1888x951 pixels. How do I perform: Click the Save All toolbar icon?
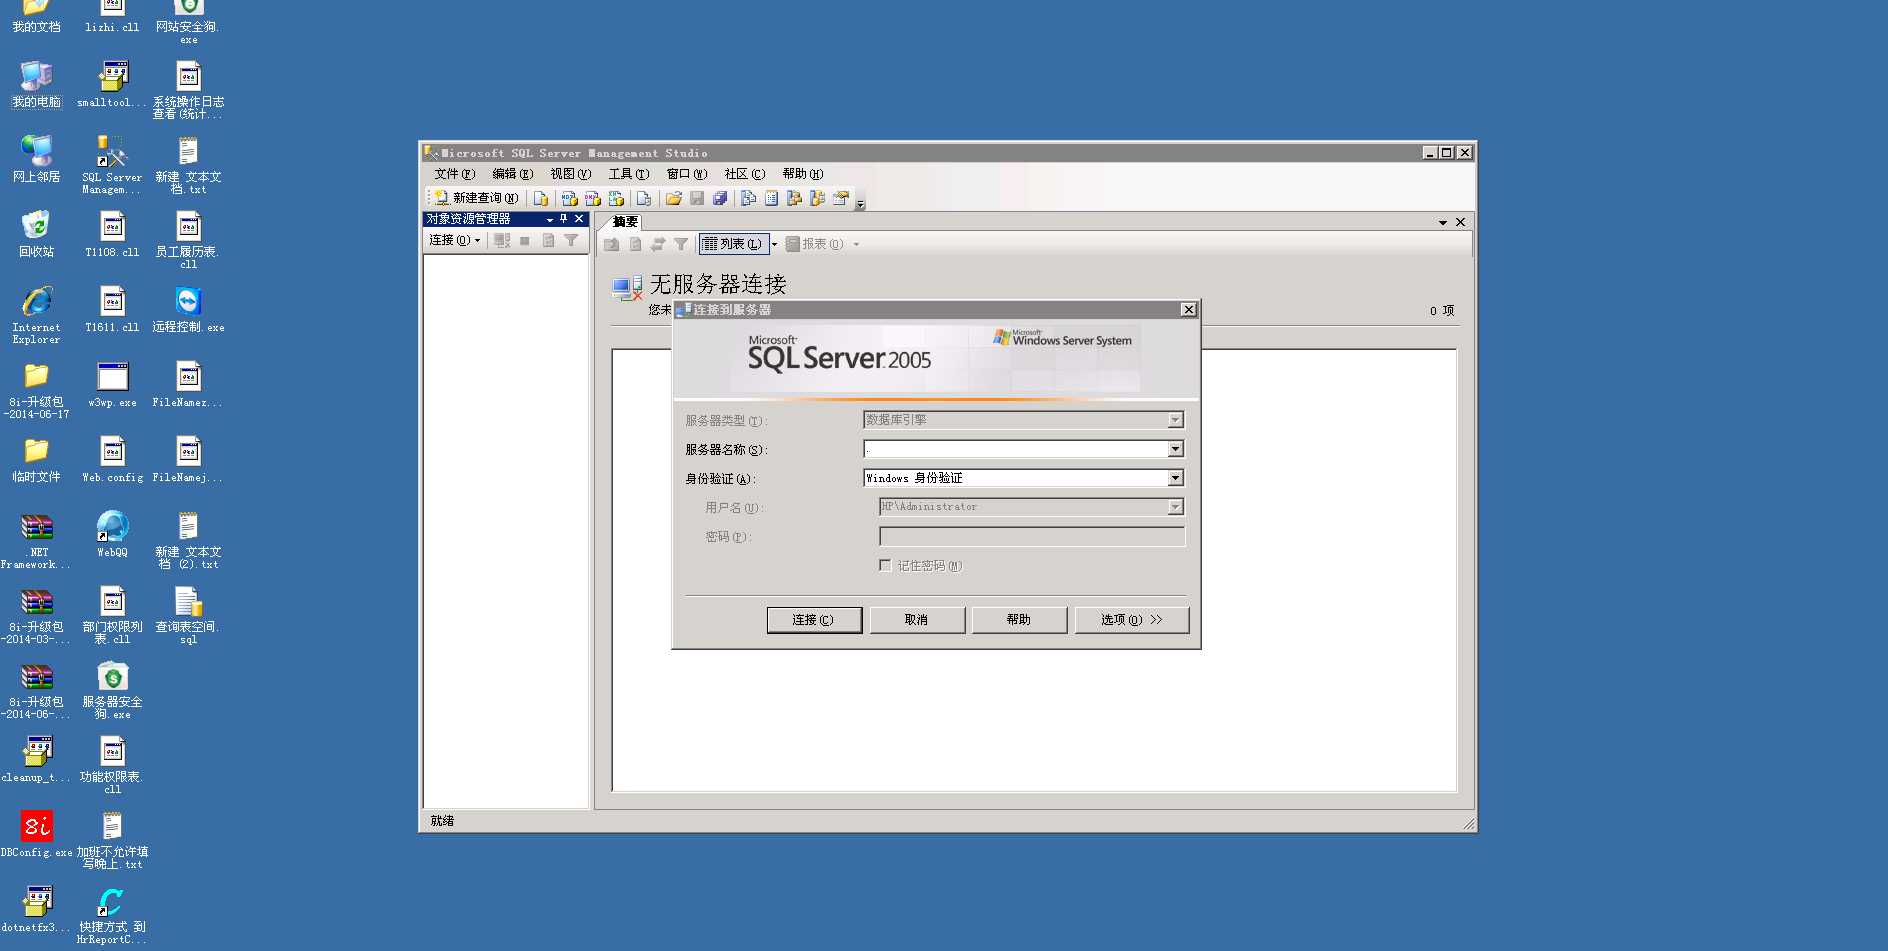pos(720,198)
